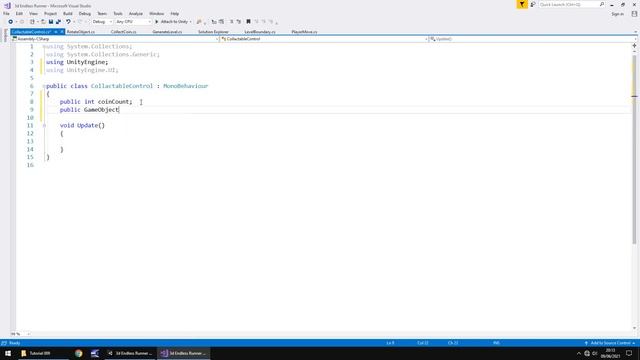Click the find in files toolbar icon

(x=199, y=22)
